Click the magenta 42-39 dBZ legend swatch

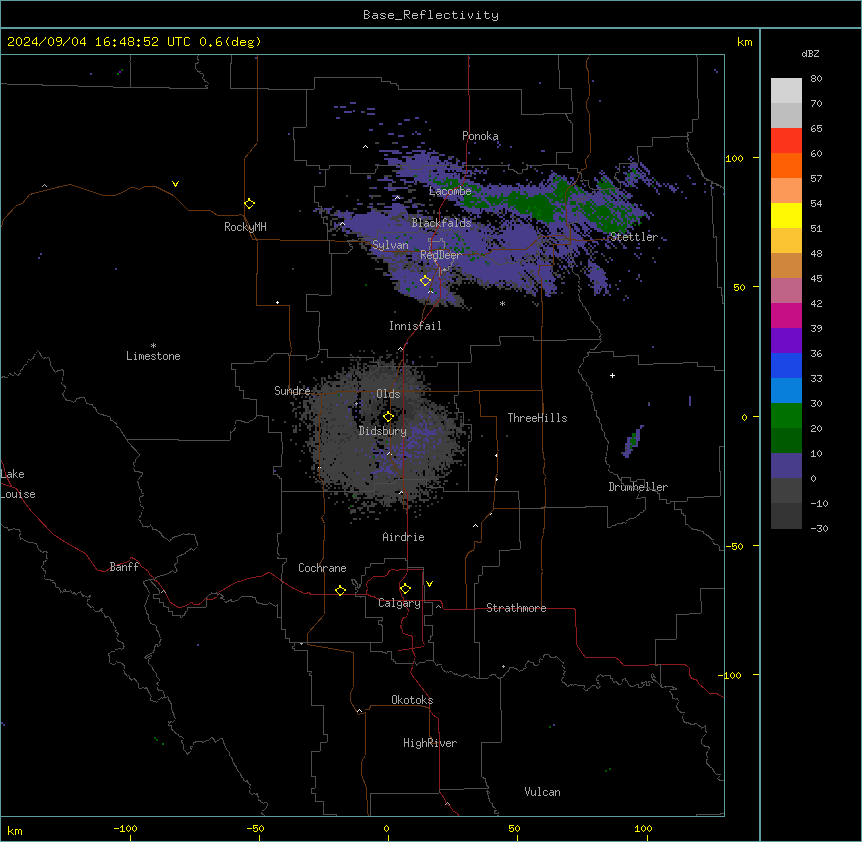(786, 315)
